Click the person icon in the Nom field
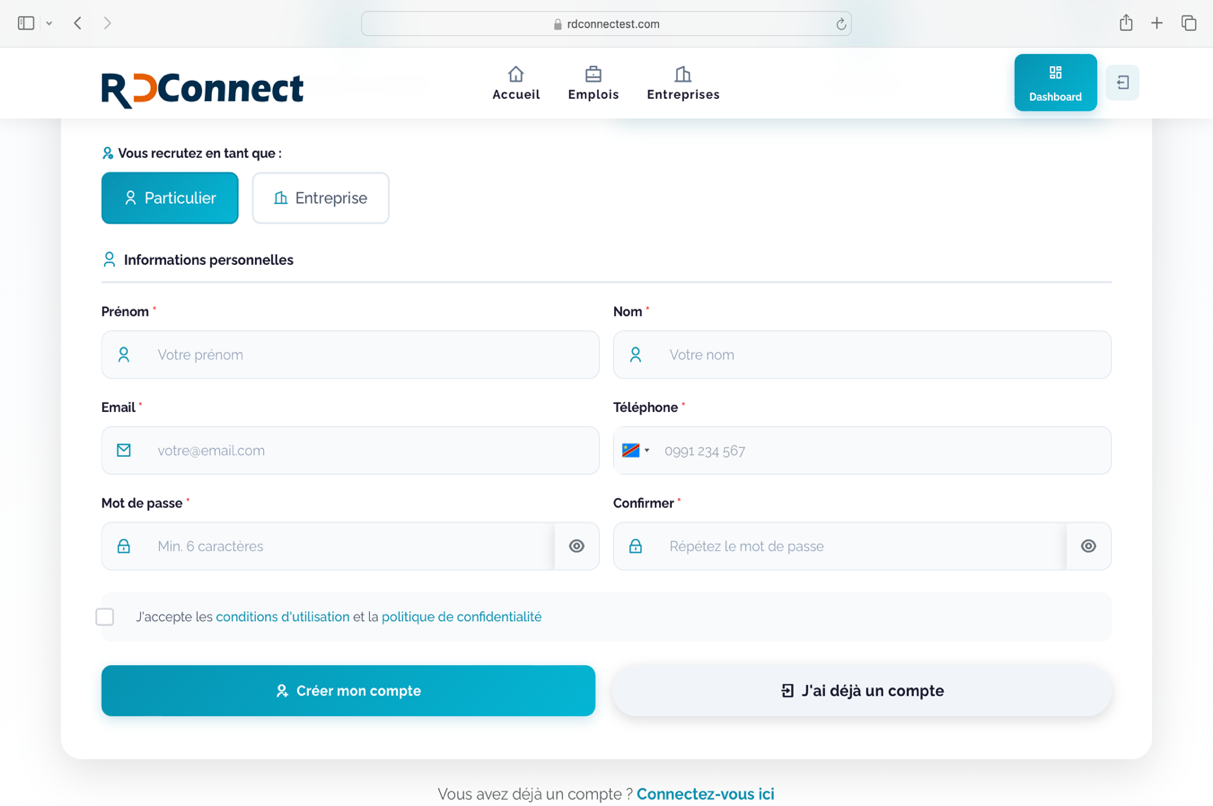Viewport: 1213px width, 806px height. coord(636,354)
